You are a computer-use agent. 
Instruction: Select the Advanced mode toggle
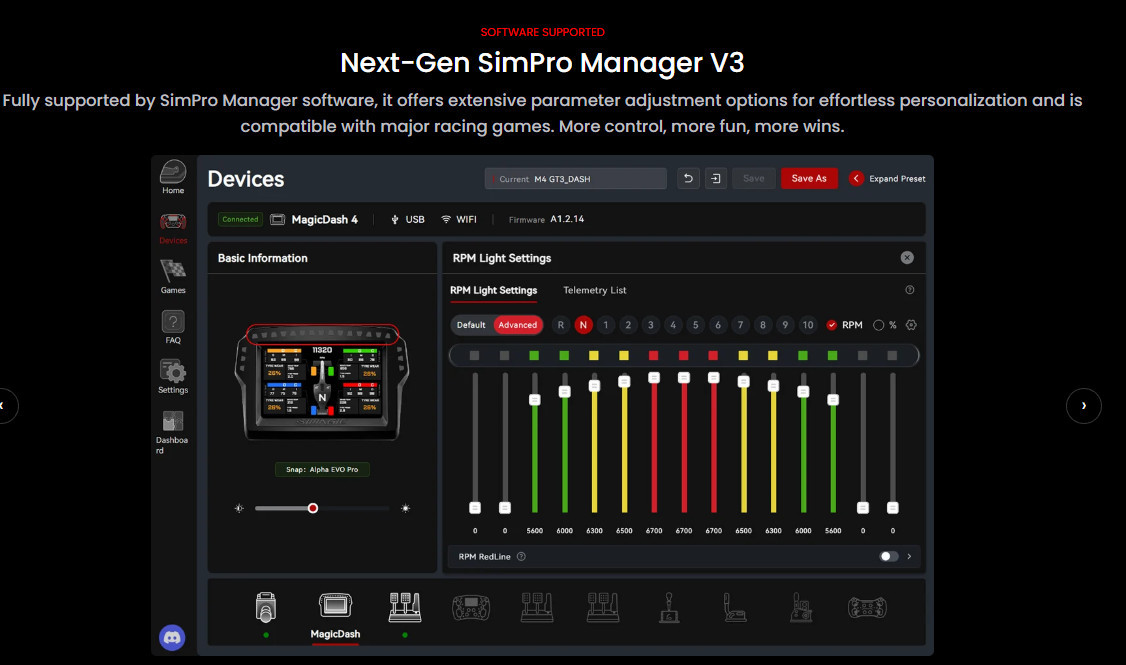pos(518,325)
